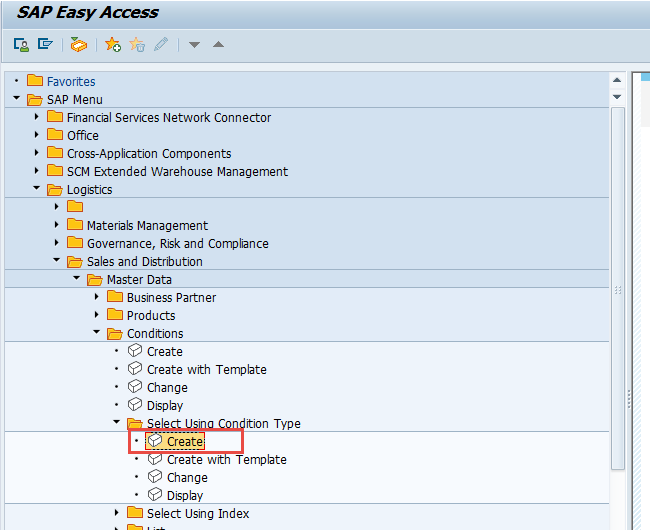Click the unnamed folder icon under Logistics
The width and height of the screenshot is (650, 530).
click(75, 206)
